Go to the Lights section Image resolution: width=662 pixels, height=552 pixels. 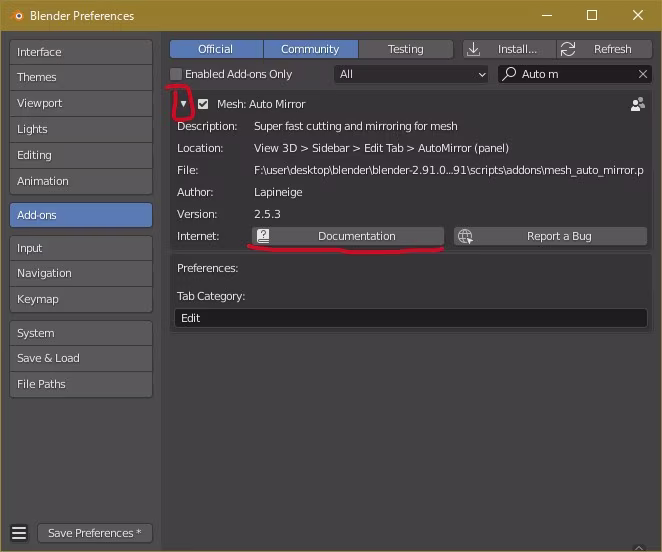tap(81, 129)
